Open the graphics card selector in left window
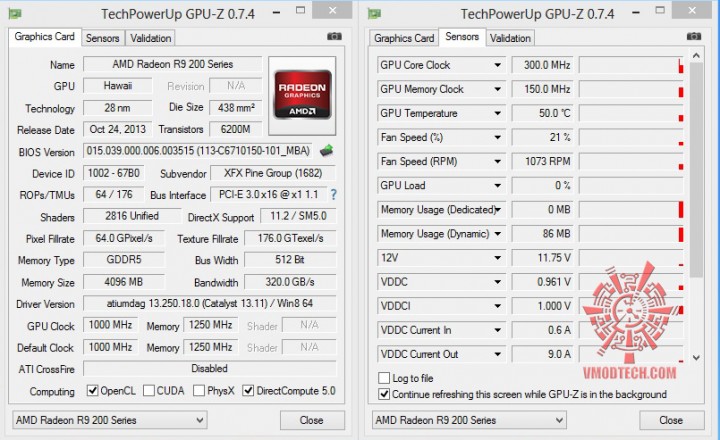720x440 pixels. click(109, 420)
